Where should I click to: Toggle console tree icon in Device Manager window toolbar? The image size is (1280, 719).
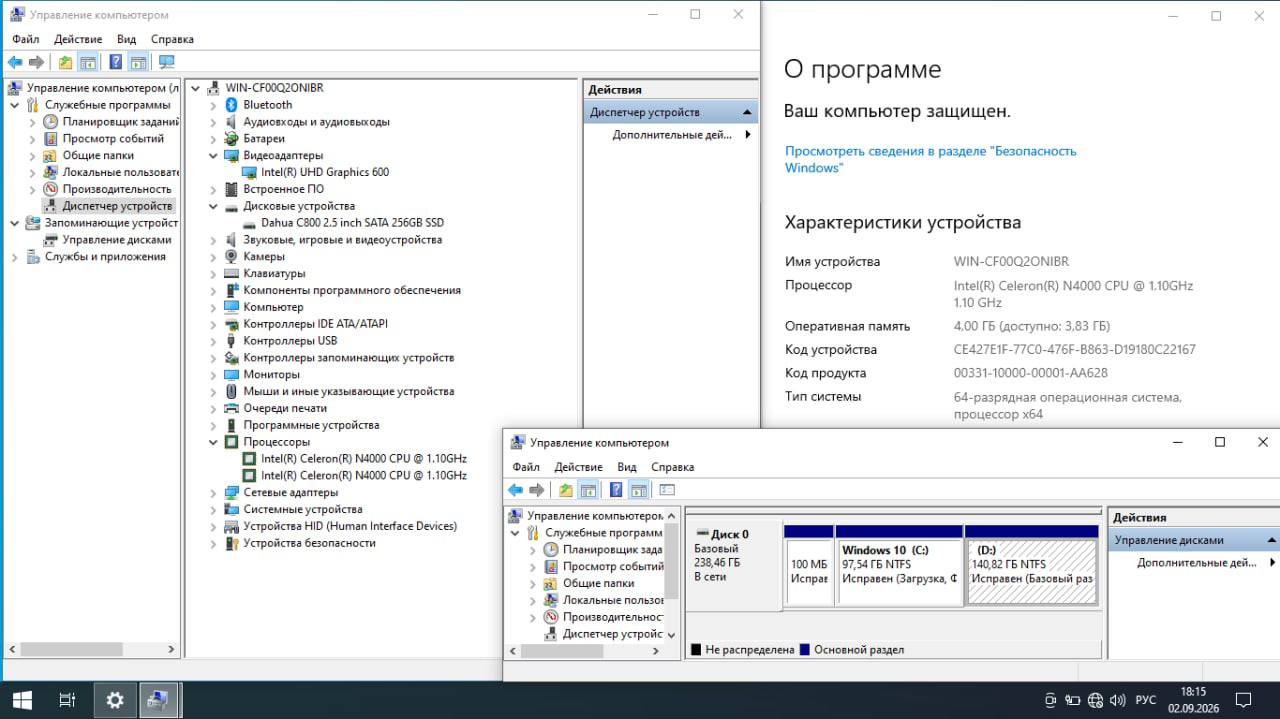(88, 62)
